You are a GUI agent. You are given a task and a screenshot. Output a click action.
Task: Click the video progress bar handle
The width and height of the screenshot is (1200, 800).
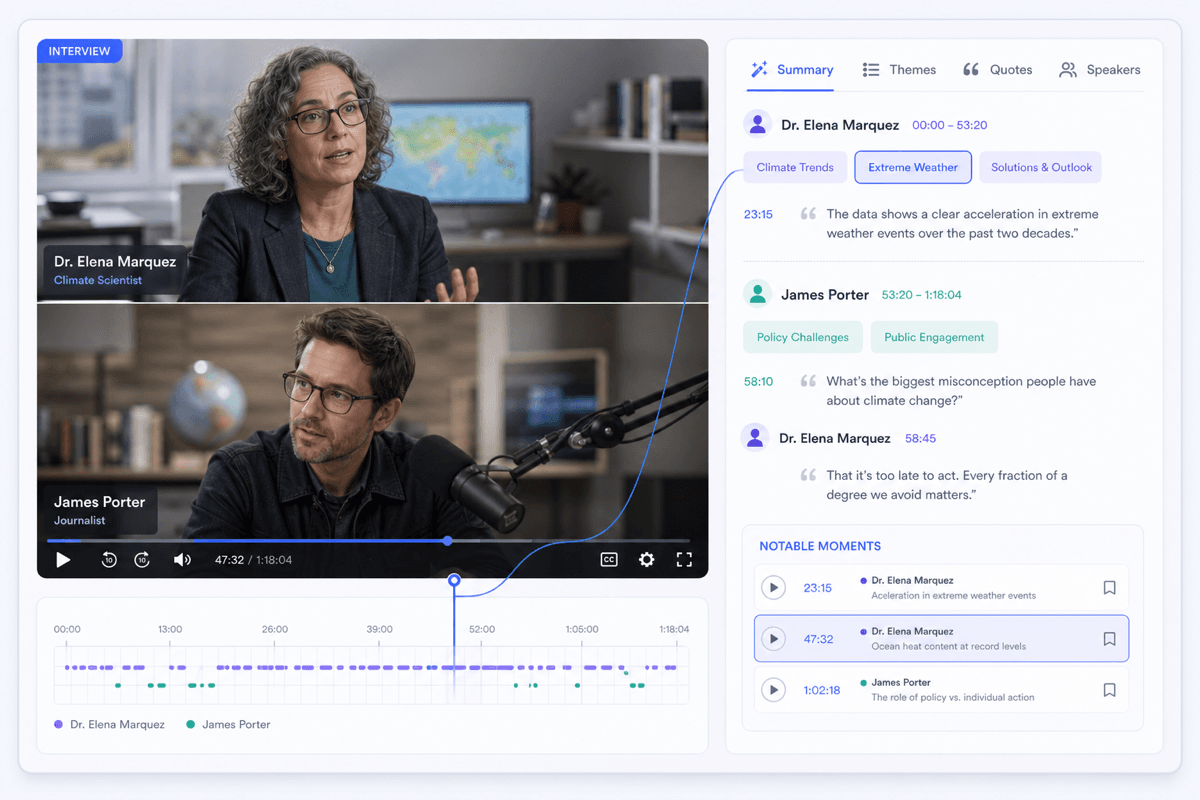pyautogui.click(x=448, y=541)
